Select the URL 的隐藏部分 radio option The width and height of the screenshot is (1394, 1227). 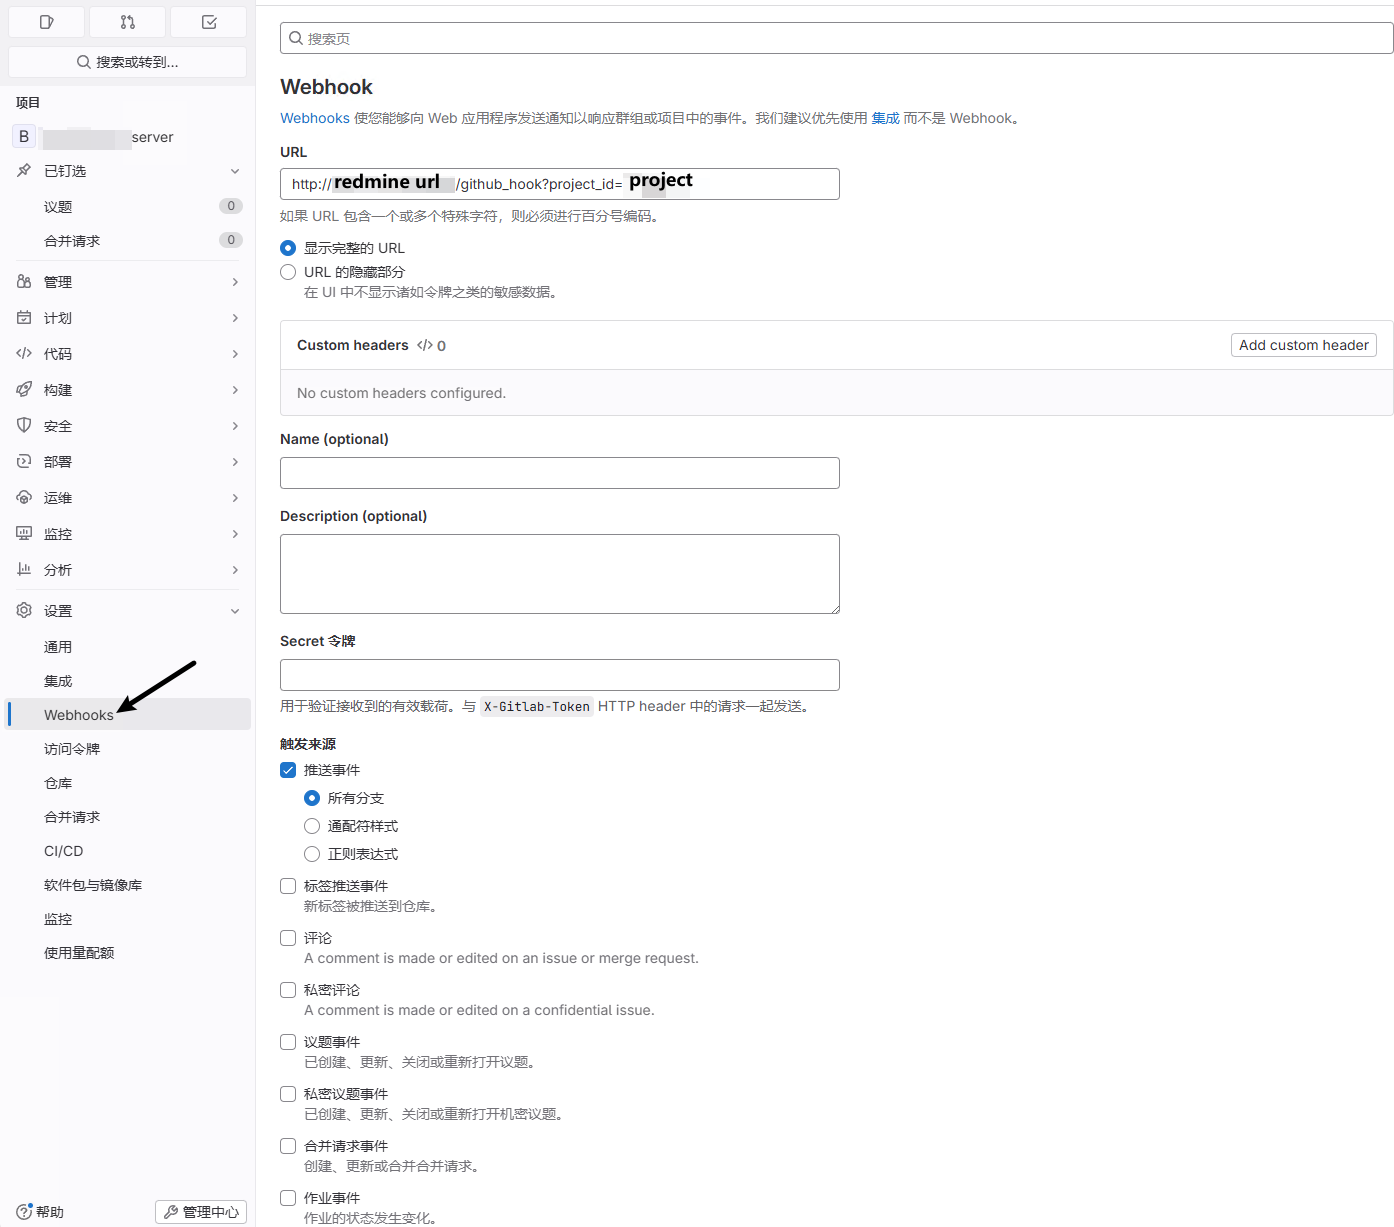288,272
